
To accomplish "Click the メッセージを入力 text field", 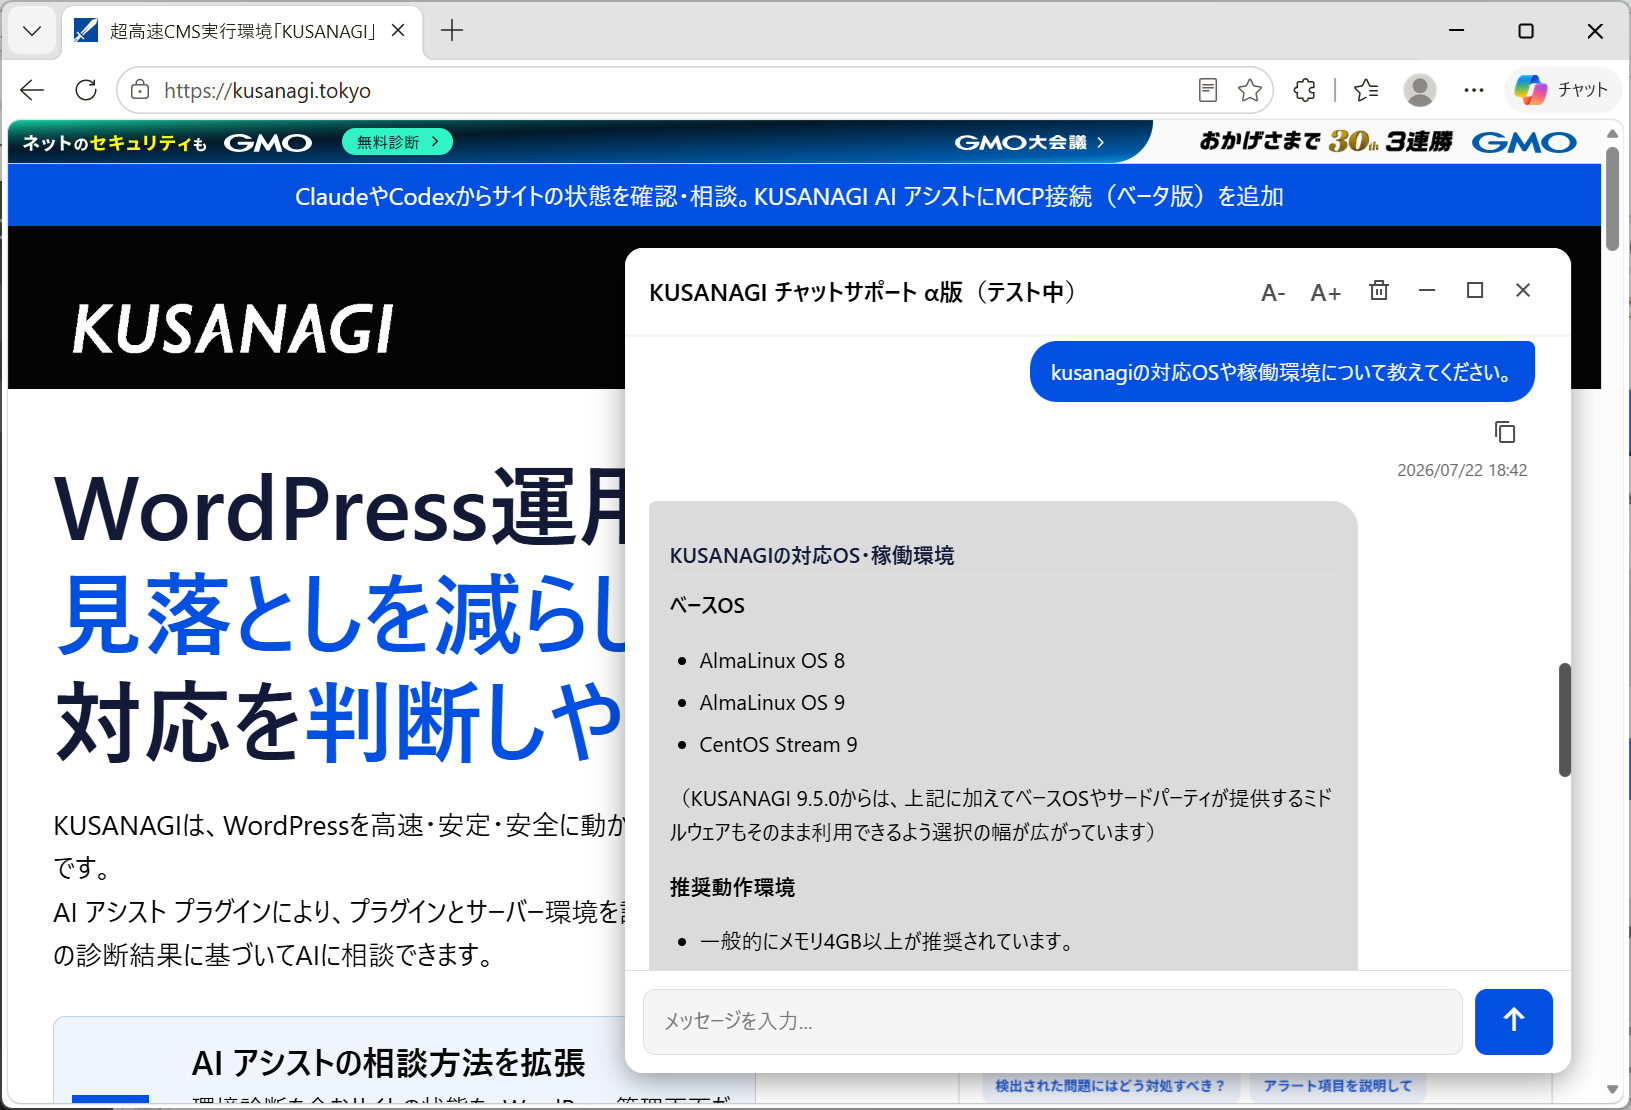I will coord(1053,1021).
